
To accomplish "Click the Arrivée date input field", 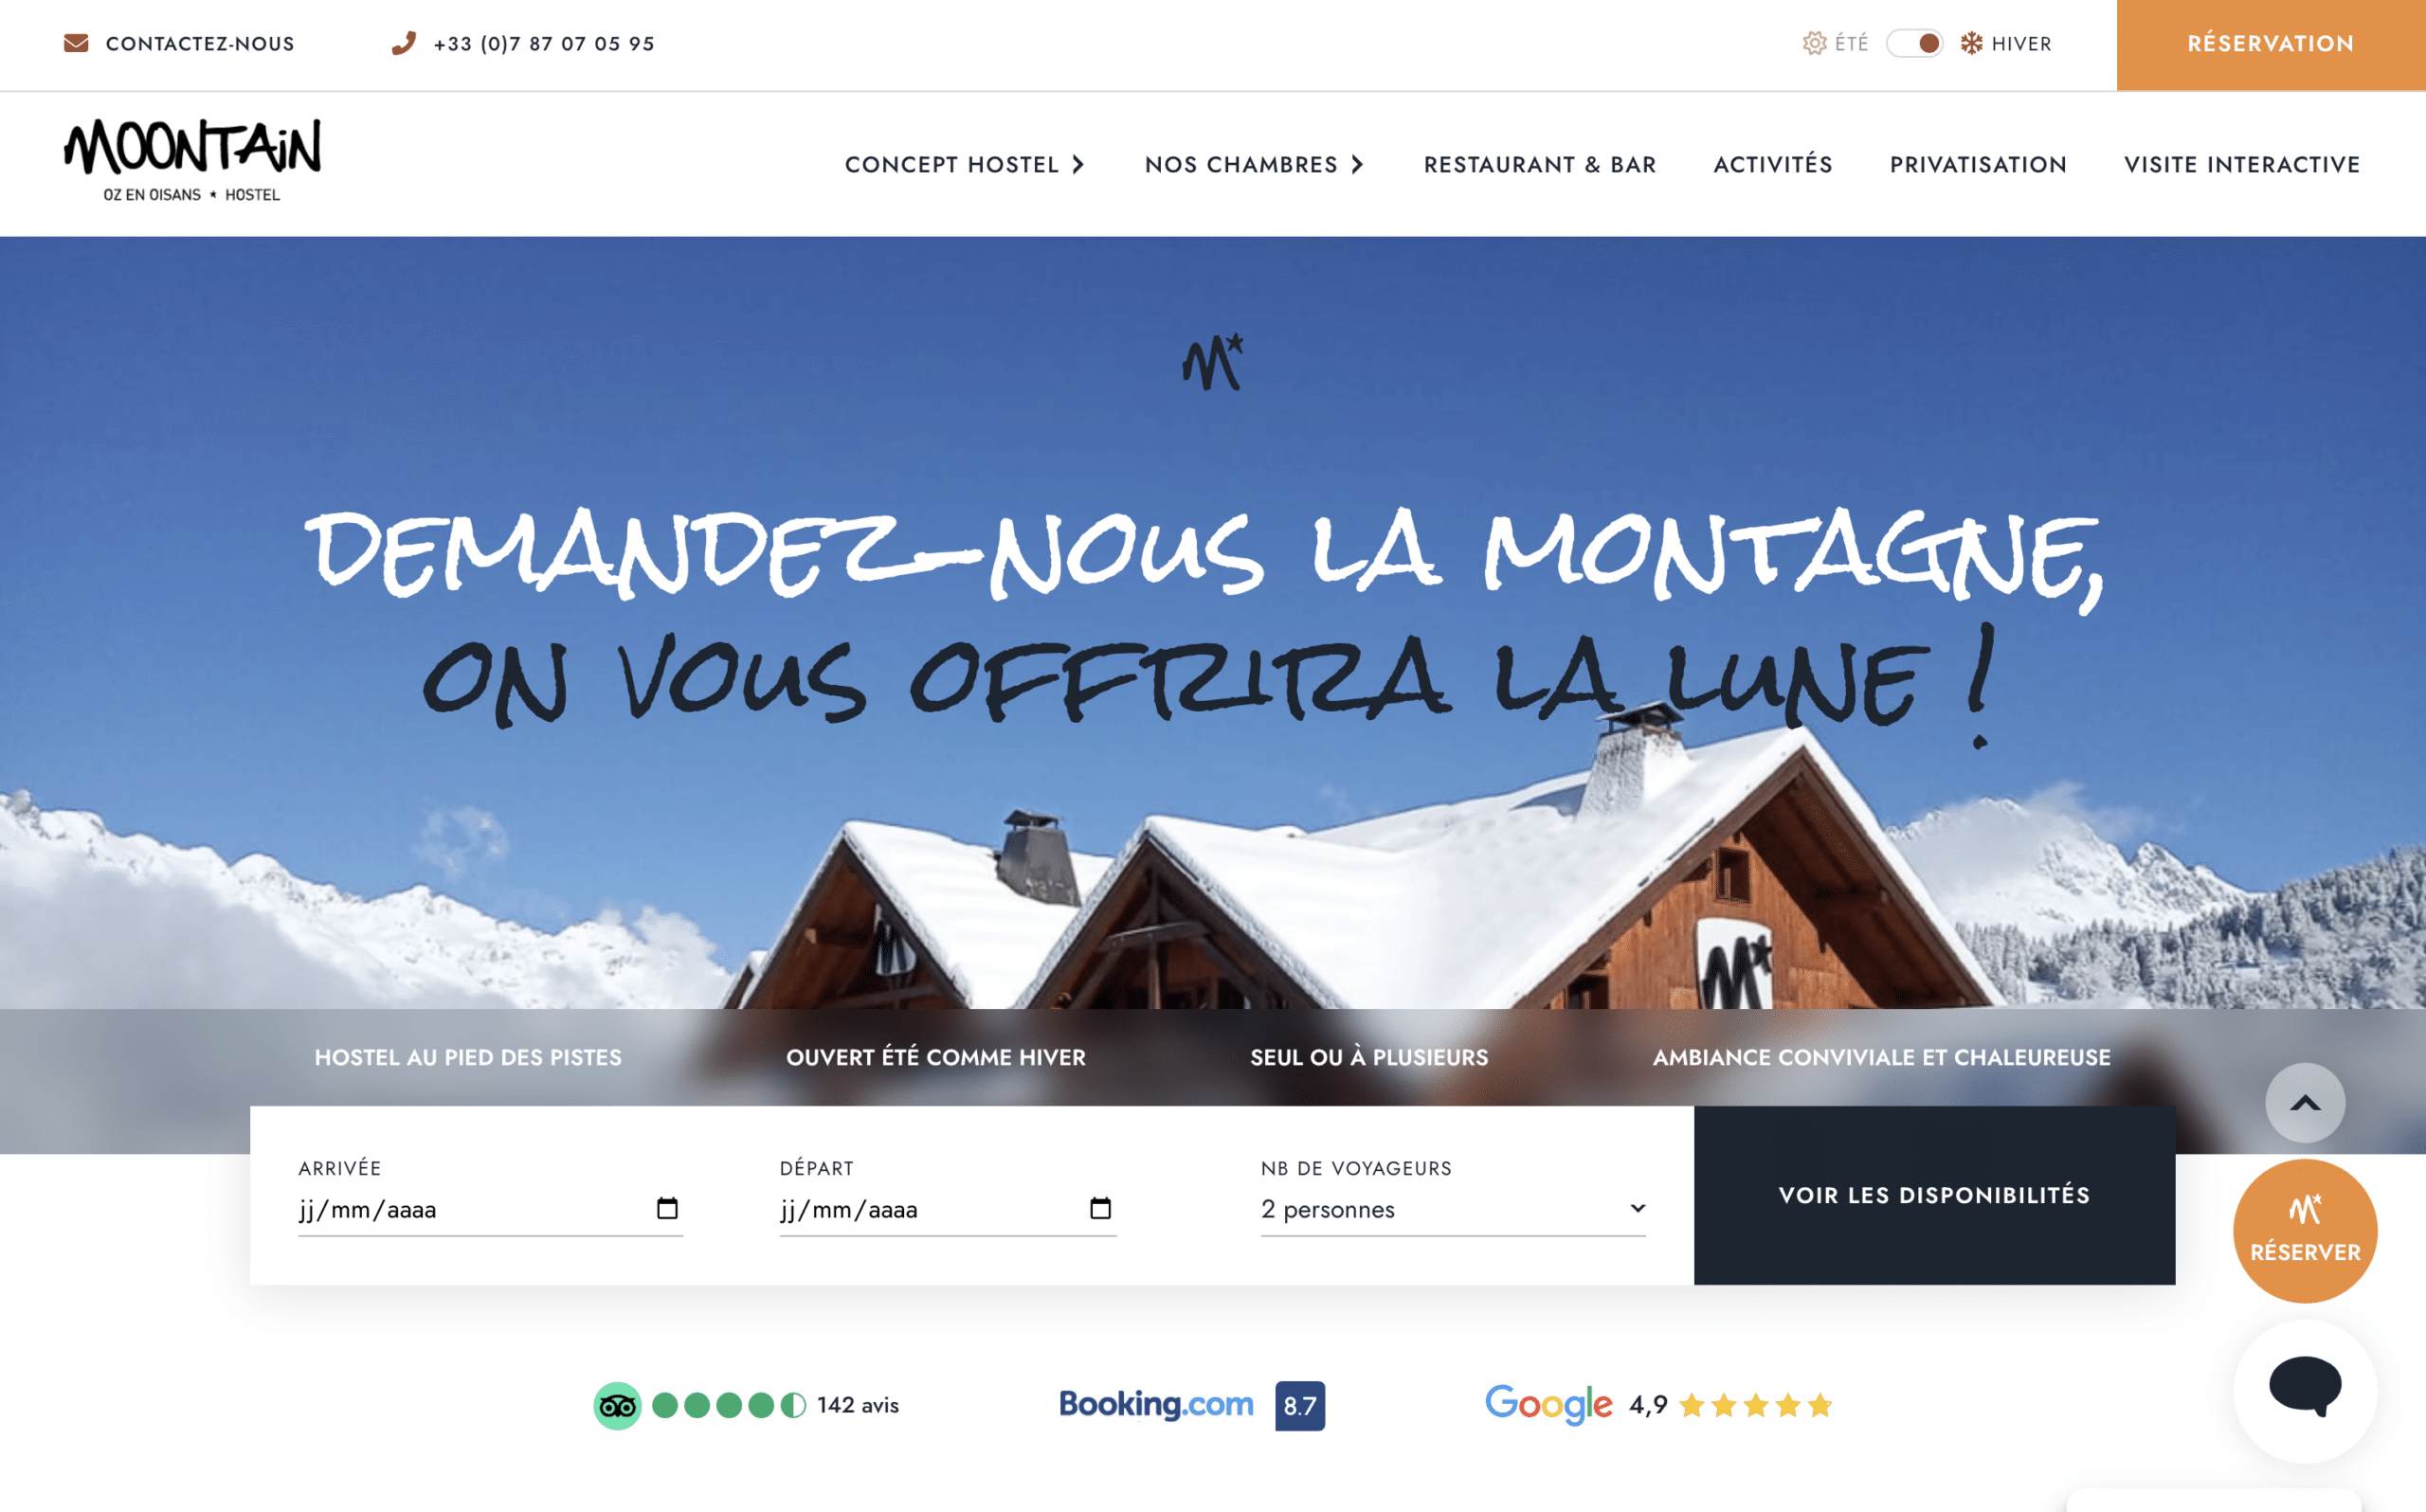I will (490, 1209).
